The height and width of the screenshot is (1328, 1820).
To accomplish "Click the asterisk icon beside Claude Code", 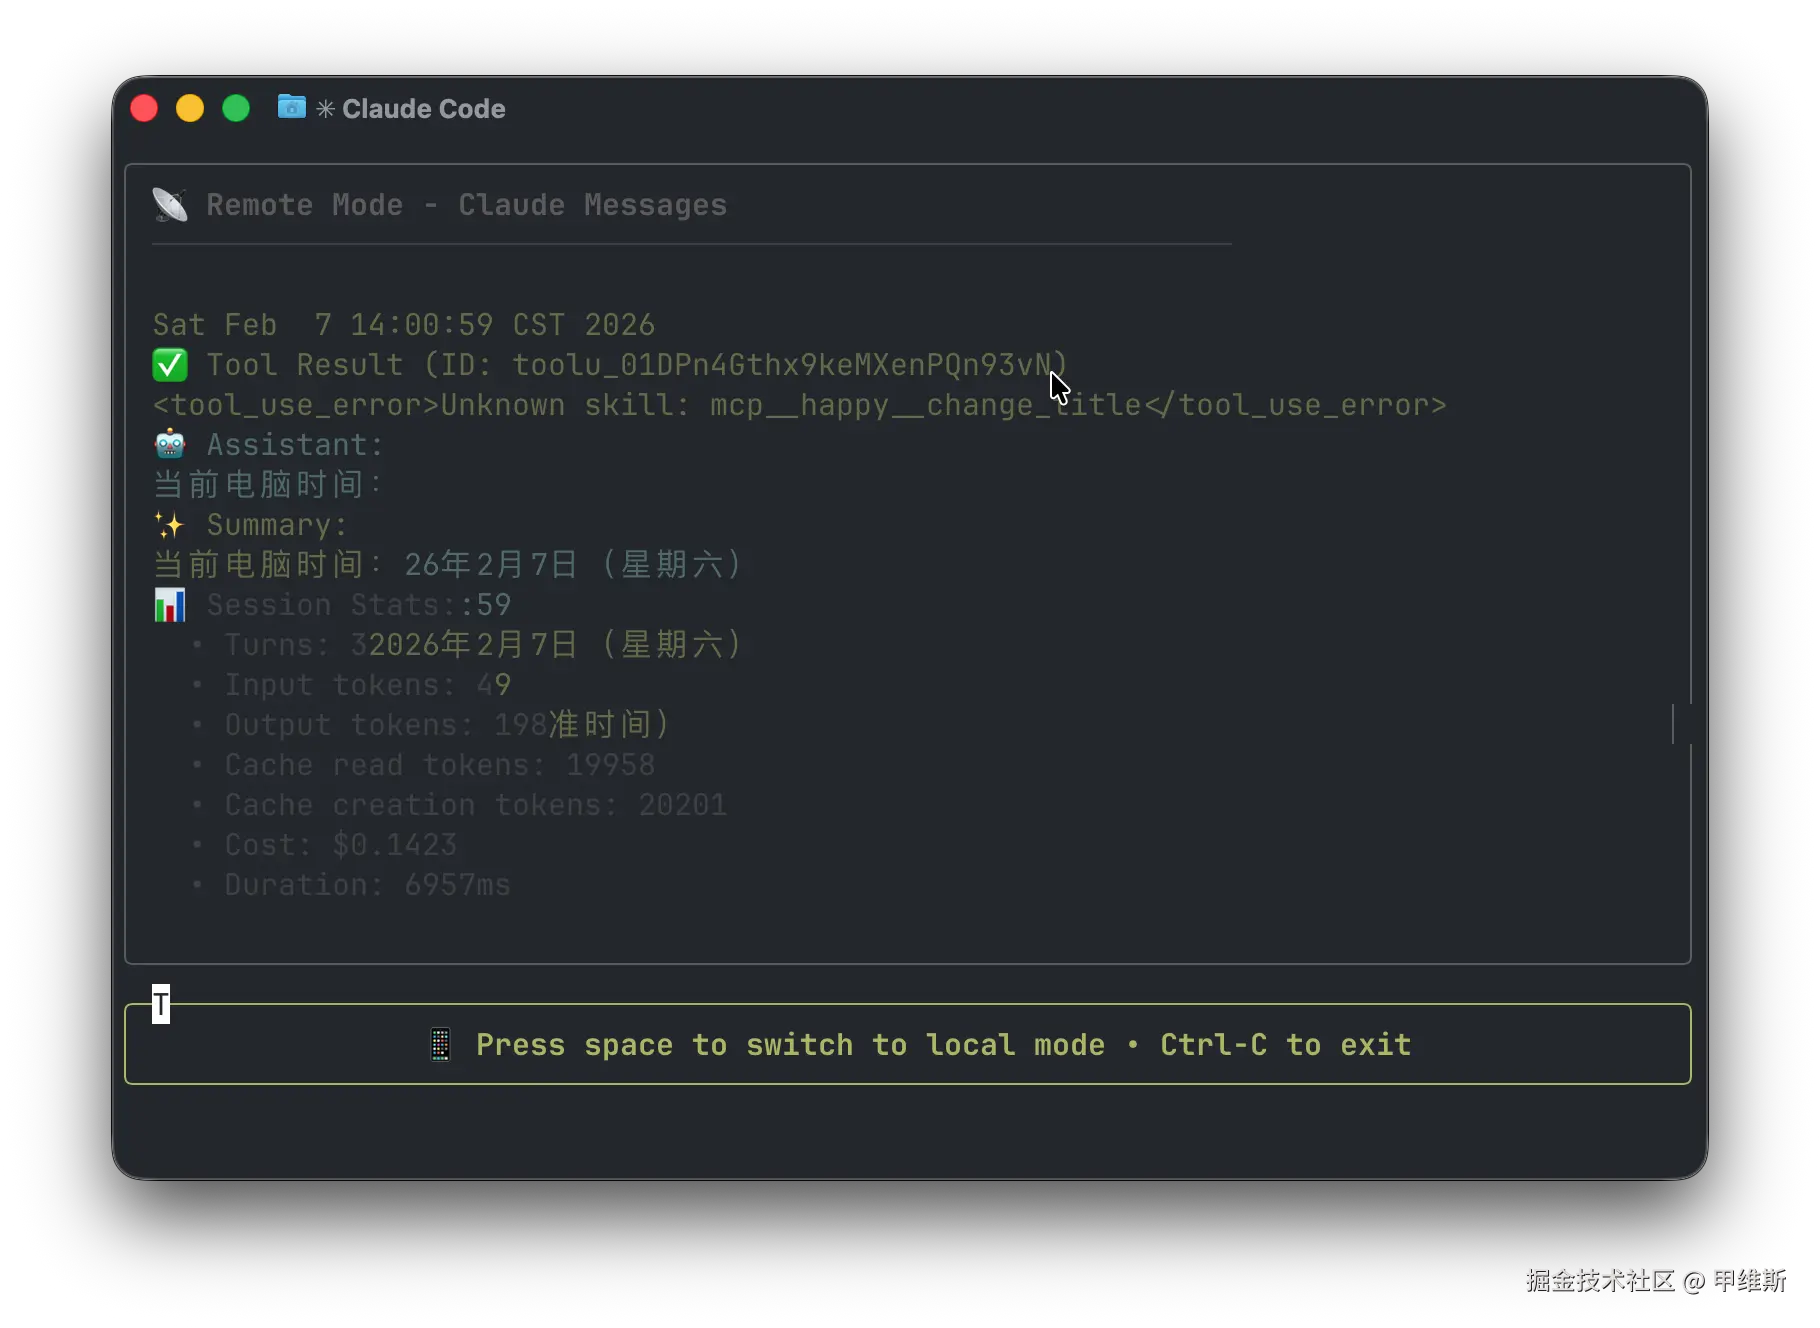I will click(325, 108).
